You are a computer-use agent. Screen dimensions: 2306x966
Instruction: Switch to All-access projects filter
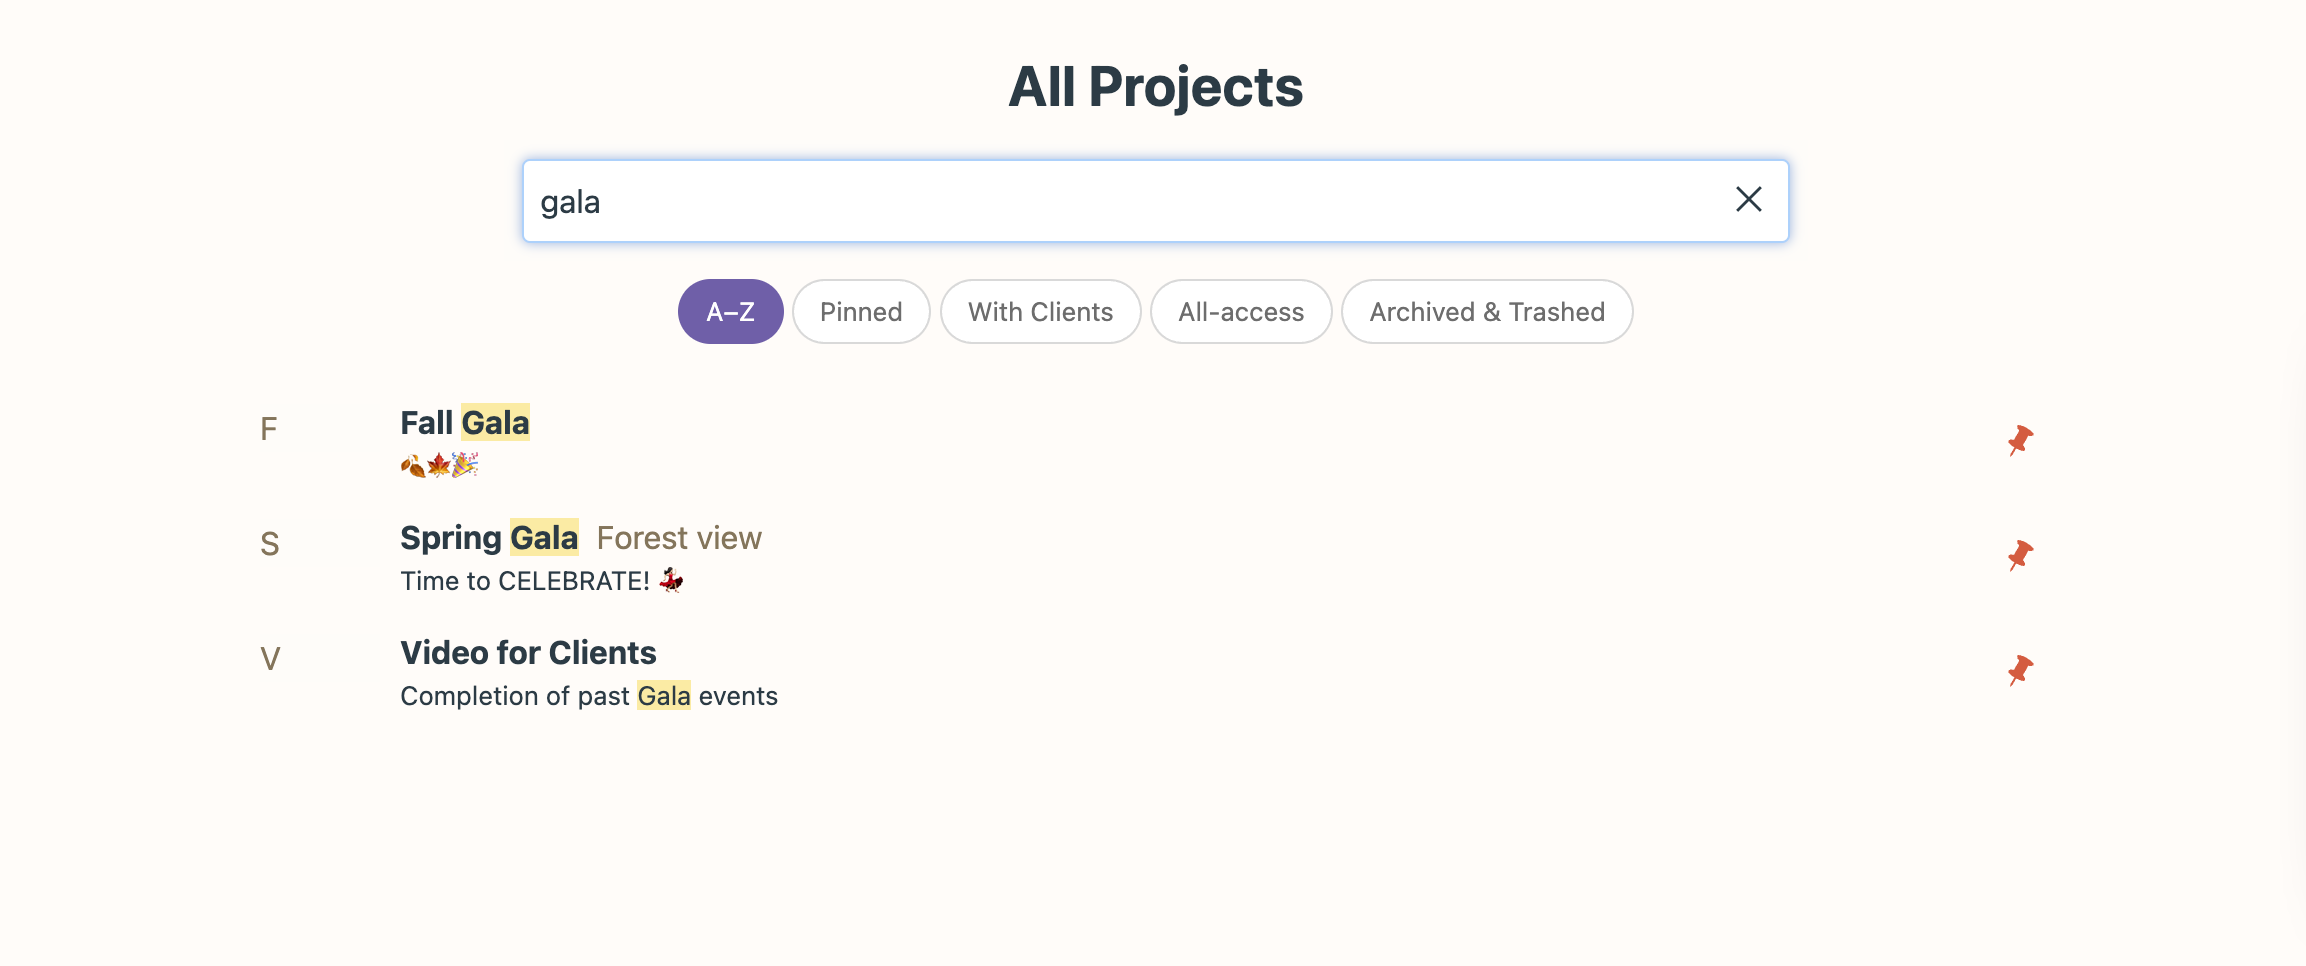pyautogui.click(x=1241, y=312)
